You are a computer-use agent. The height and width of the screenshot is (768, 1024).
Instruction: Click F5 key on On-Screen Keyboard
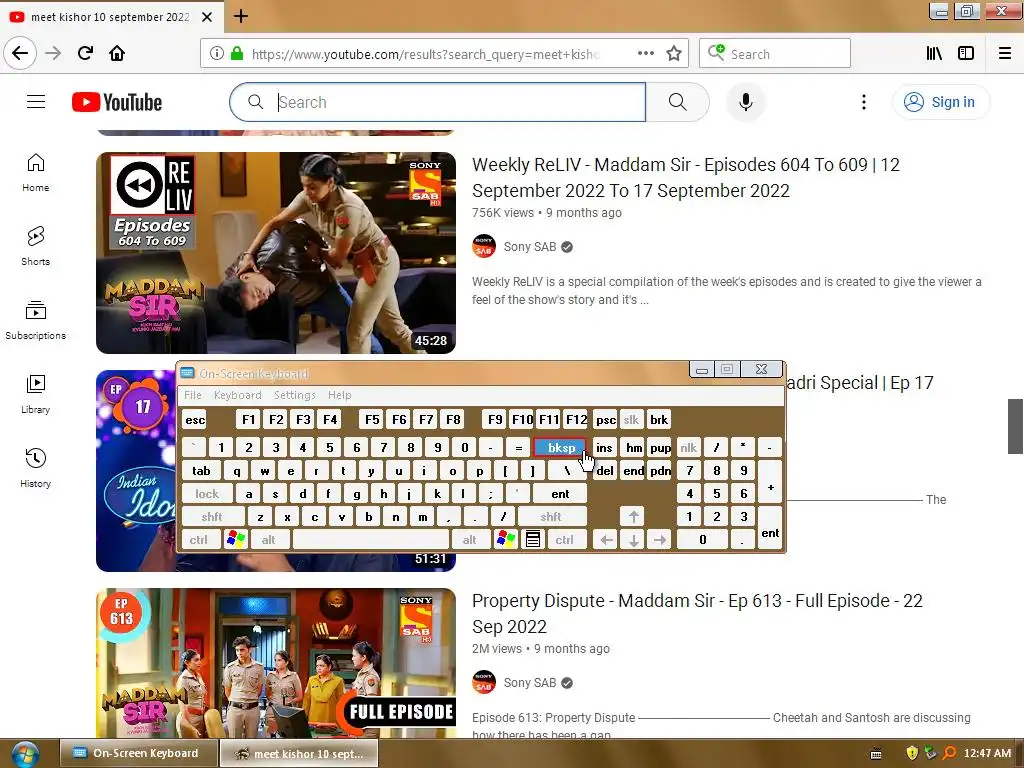(x=372, y=420)
